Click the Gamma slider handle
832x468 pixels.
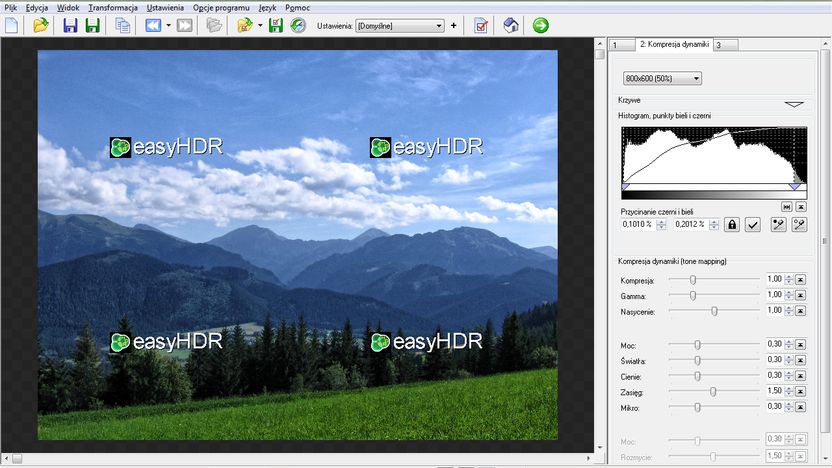(x=692, y=296)
